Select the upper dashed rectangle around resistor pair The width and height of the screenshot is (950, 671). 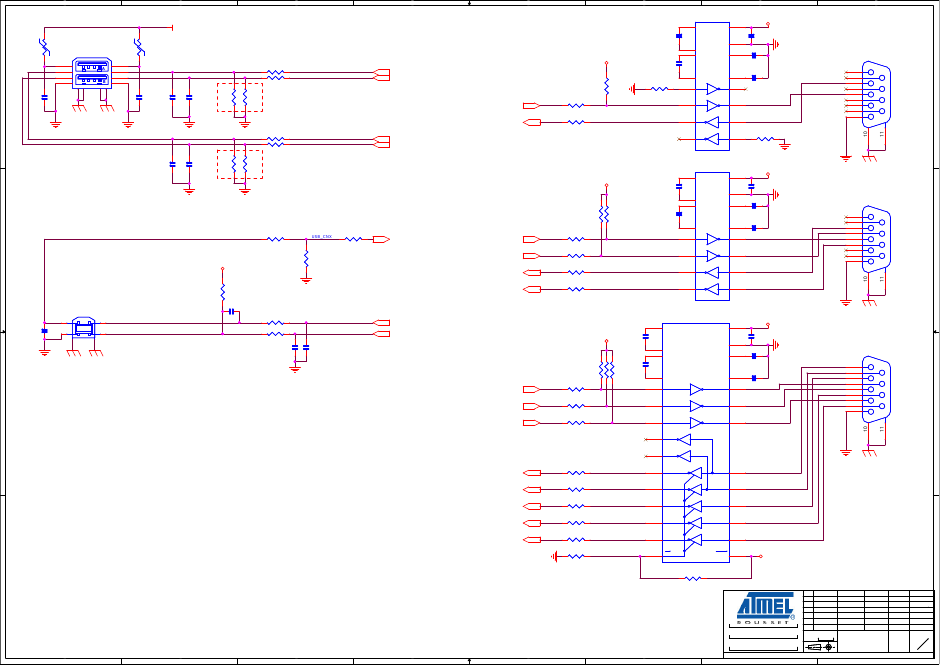coord(240,98)
